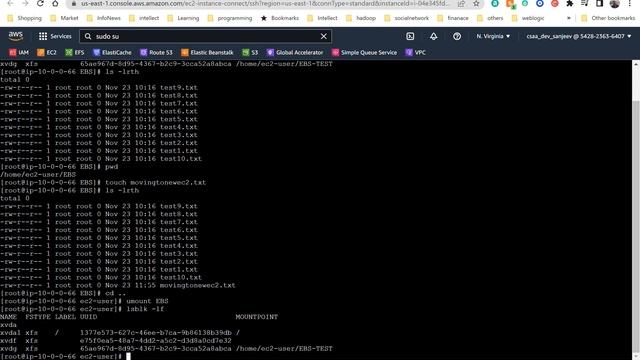Open the Shopping bookmarks folder
640x360 pixels.
point(24,18)
